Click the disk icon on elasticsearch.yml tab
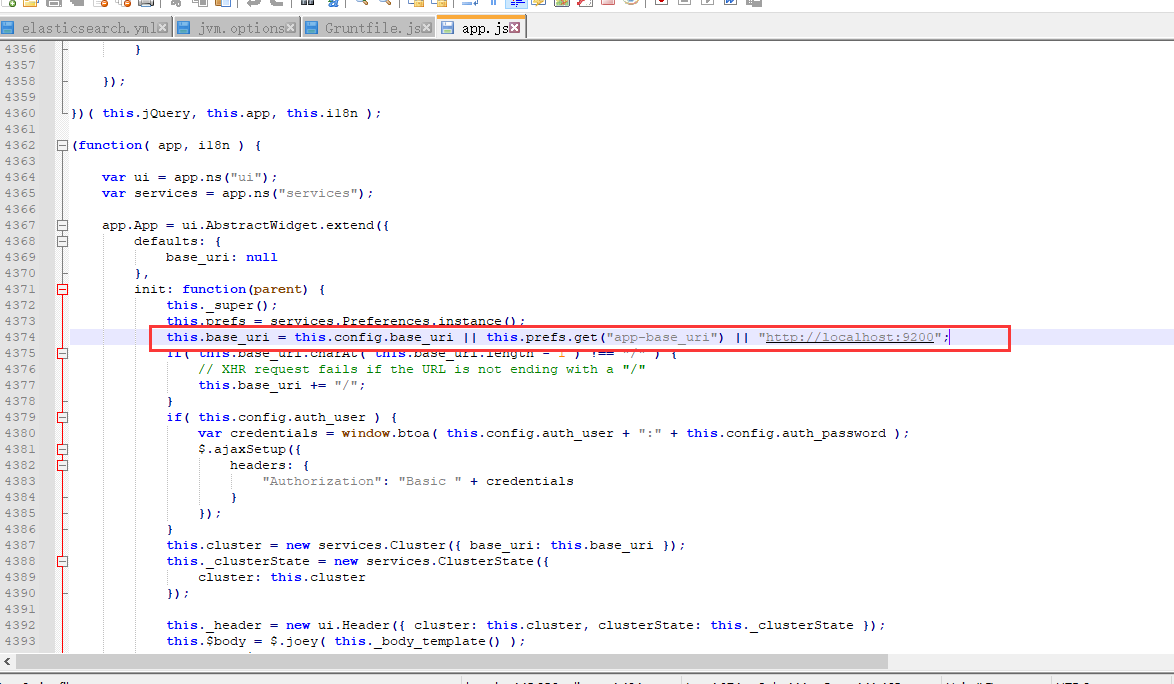The image size is (1174, 684). (8, 28)
